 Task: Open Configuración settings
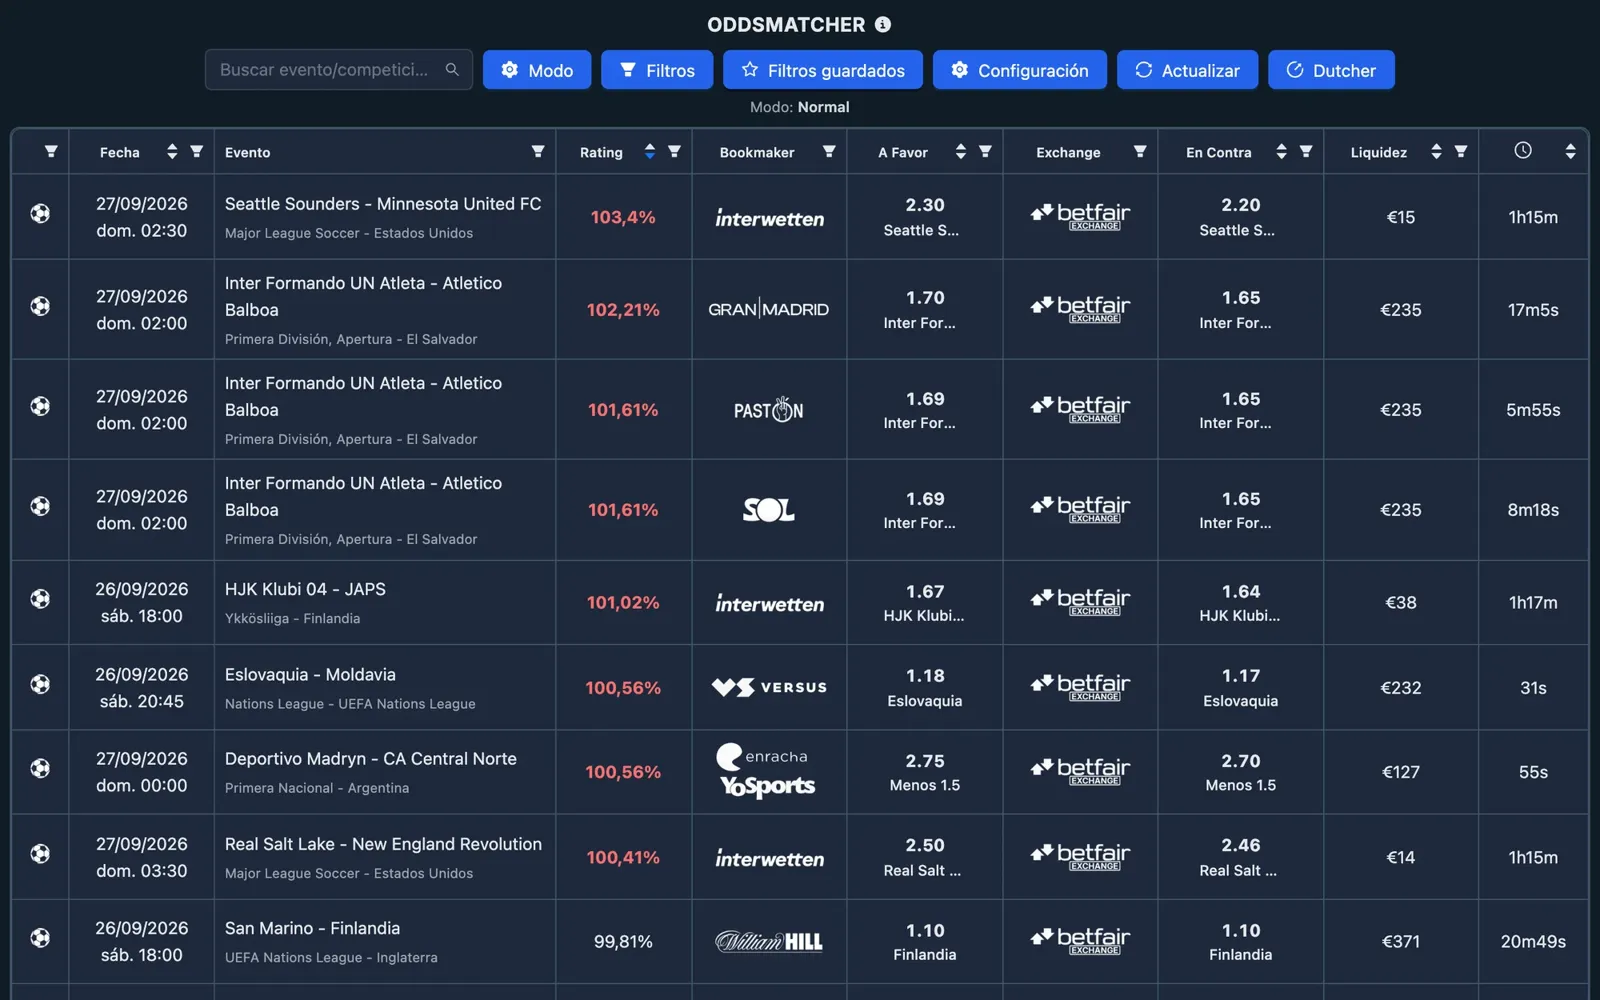click(x=1020, y=70)
